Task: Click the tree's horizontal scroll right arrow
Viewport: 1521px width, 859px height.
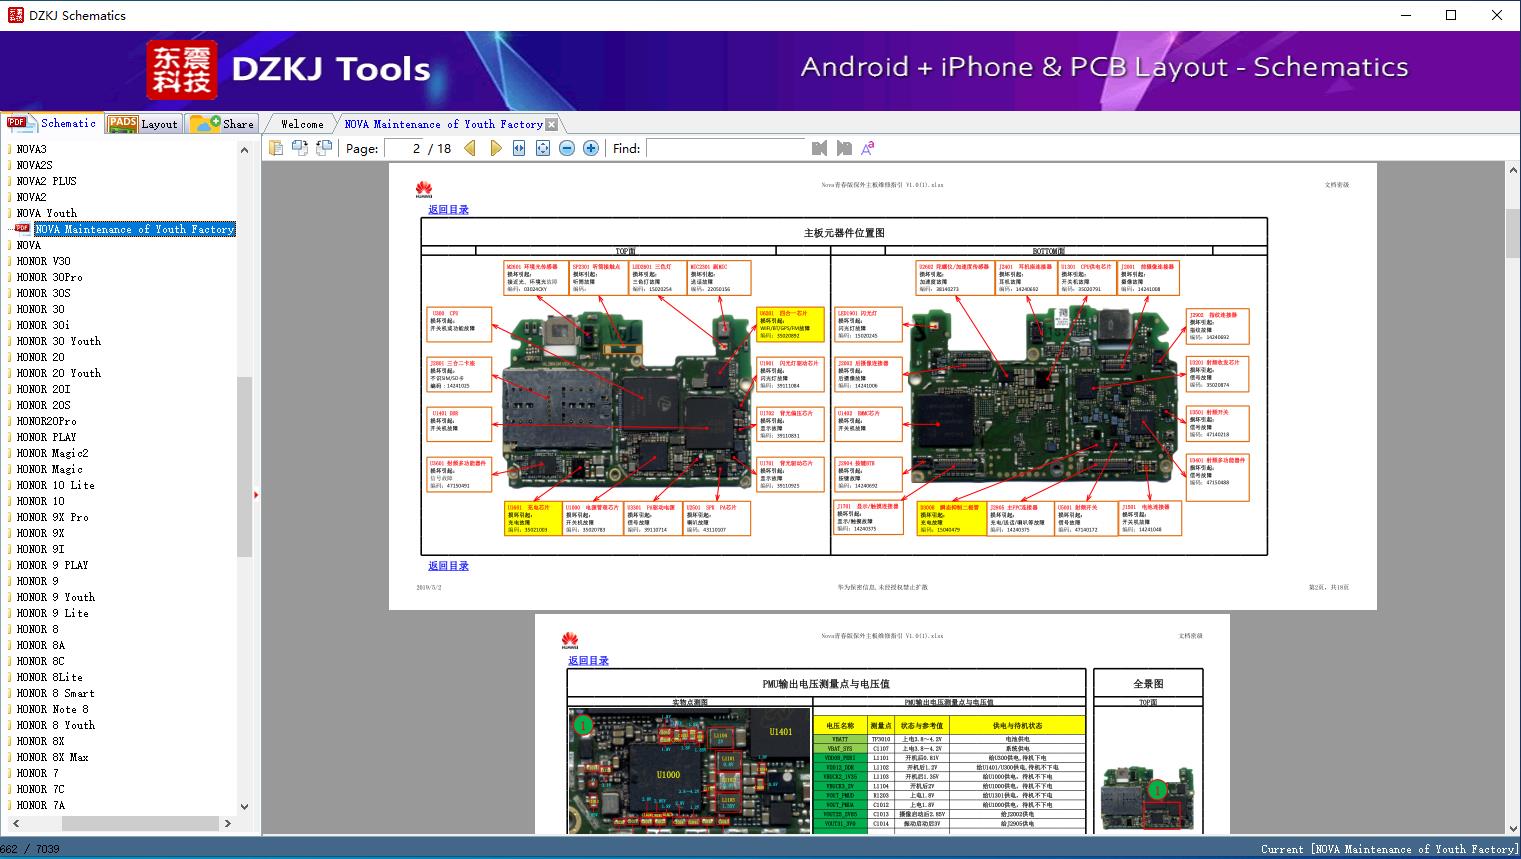Action: point(228,823)
